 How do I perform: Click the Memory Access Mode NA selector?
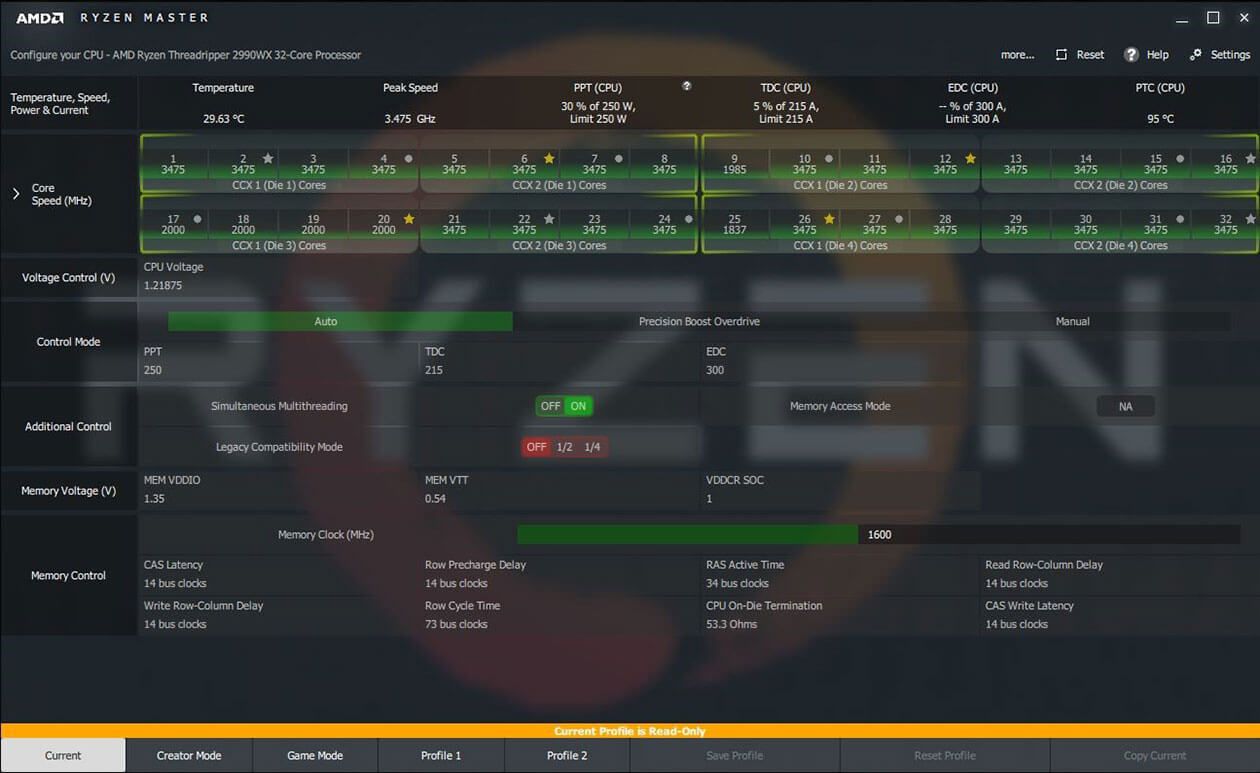click(1126, 406)
